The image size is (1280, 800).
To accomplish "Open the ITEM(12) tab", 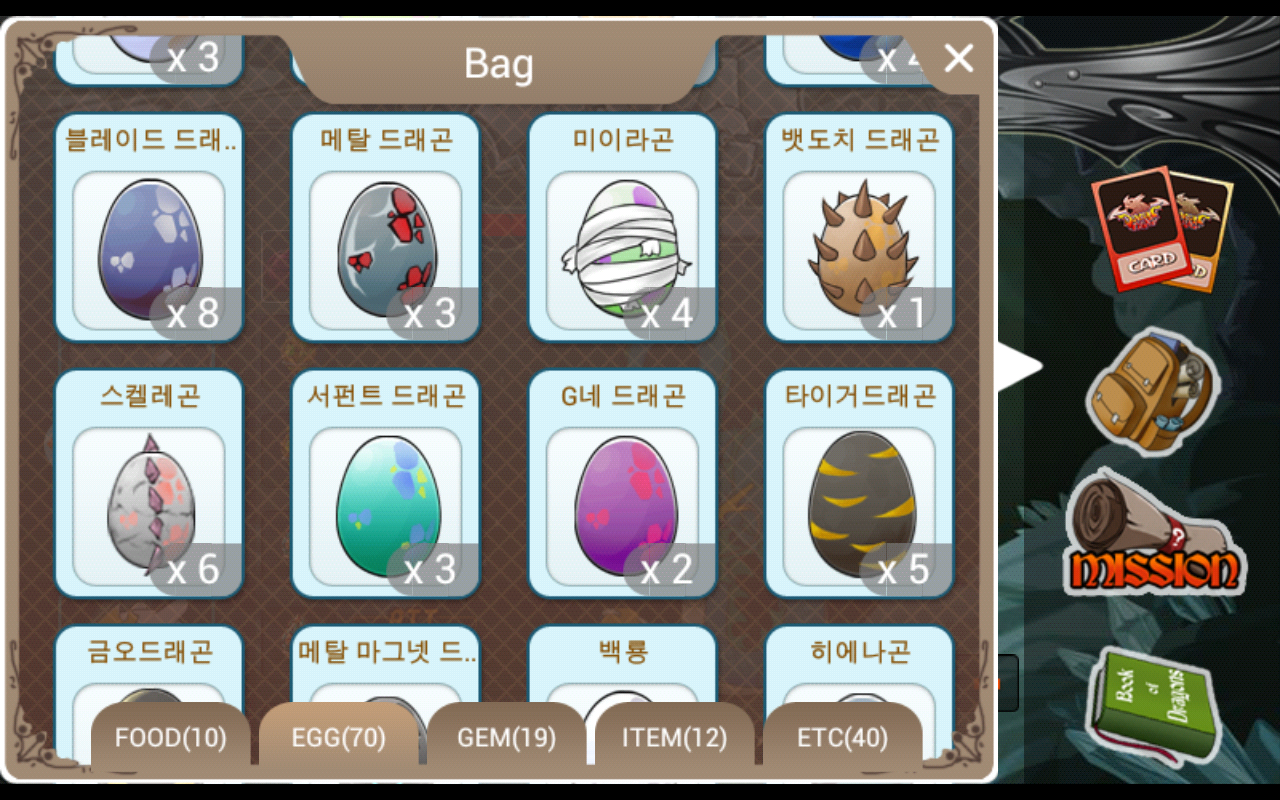I will 674,738.
